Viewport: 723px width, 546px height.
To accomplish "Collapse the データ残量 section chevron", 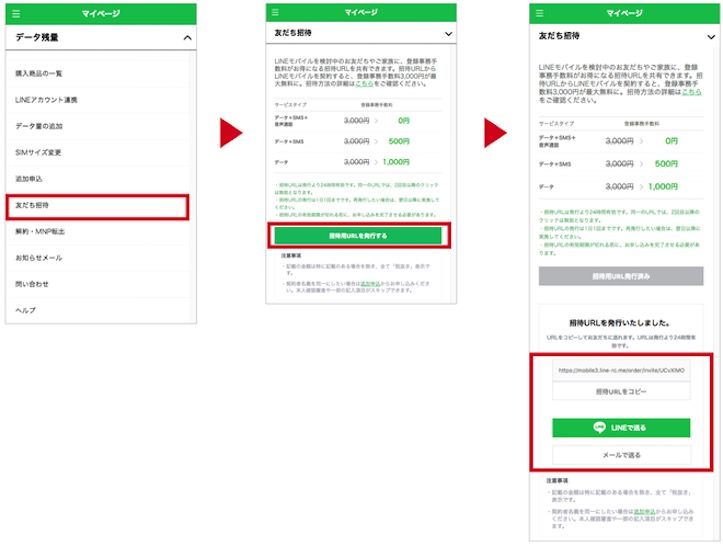I will pyautogui.click(x=186, y=38).
